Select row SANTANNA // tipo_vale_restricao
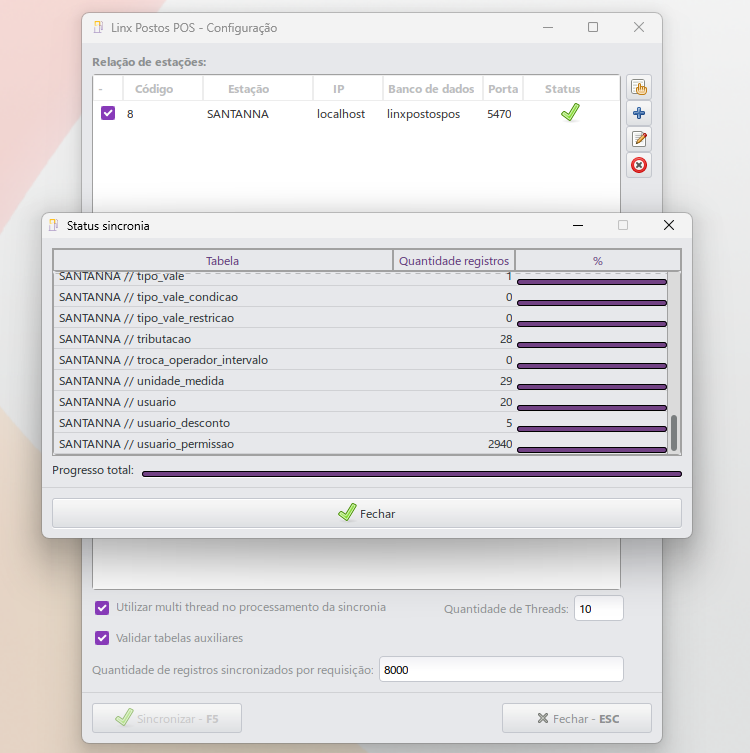The height and width of the screenshot is (753, 750). coord(361,318)
